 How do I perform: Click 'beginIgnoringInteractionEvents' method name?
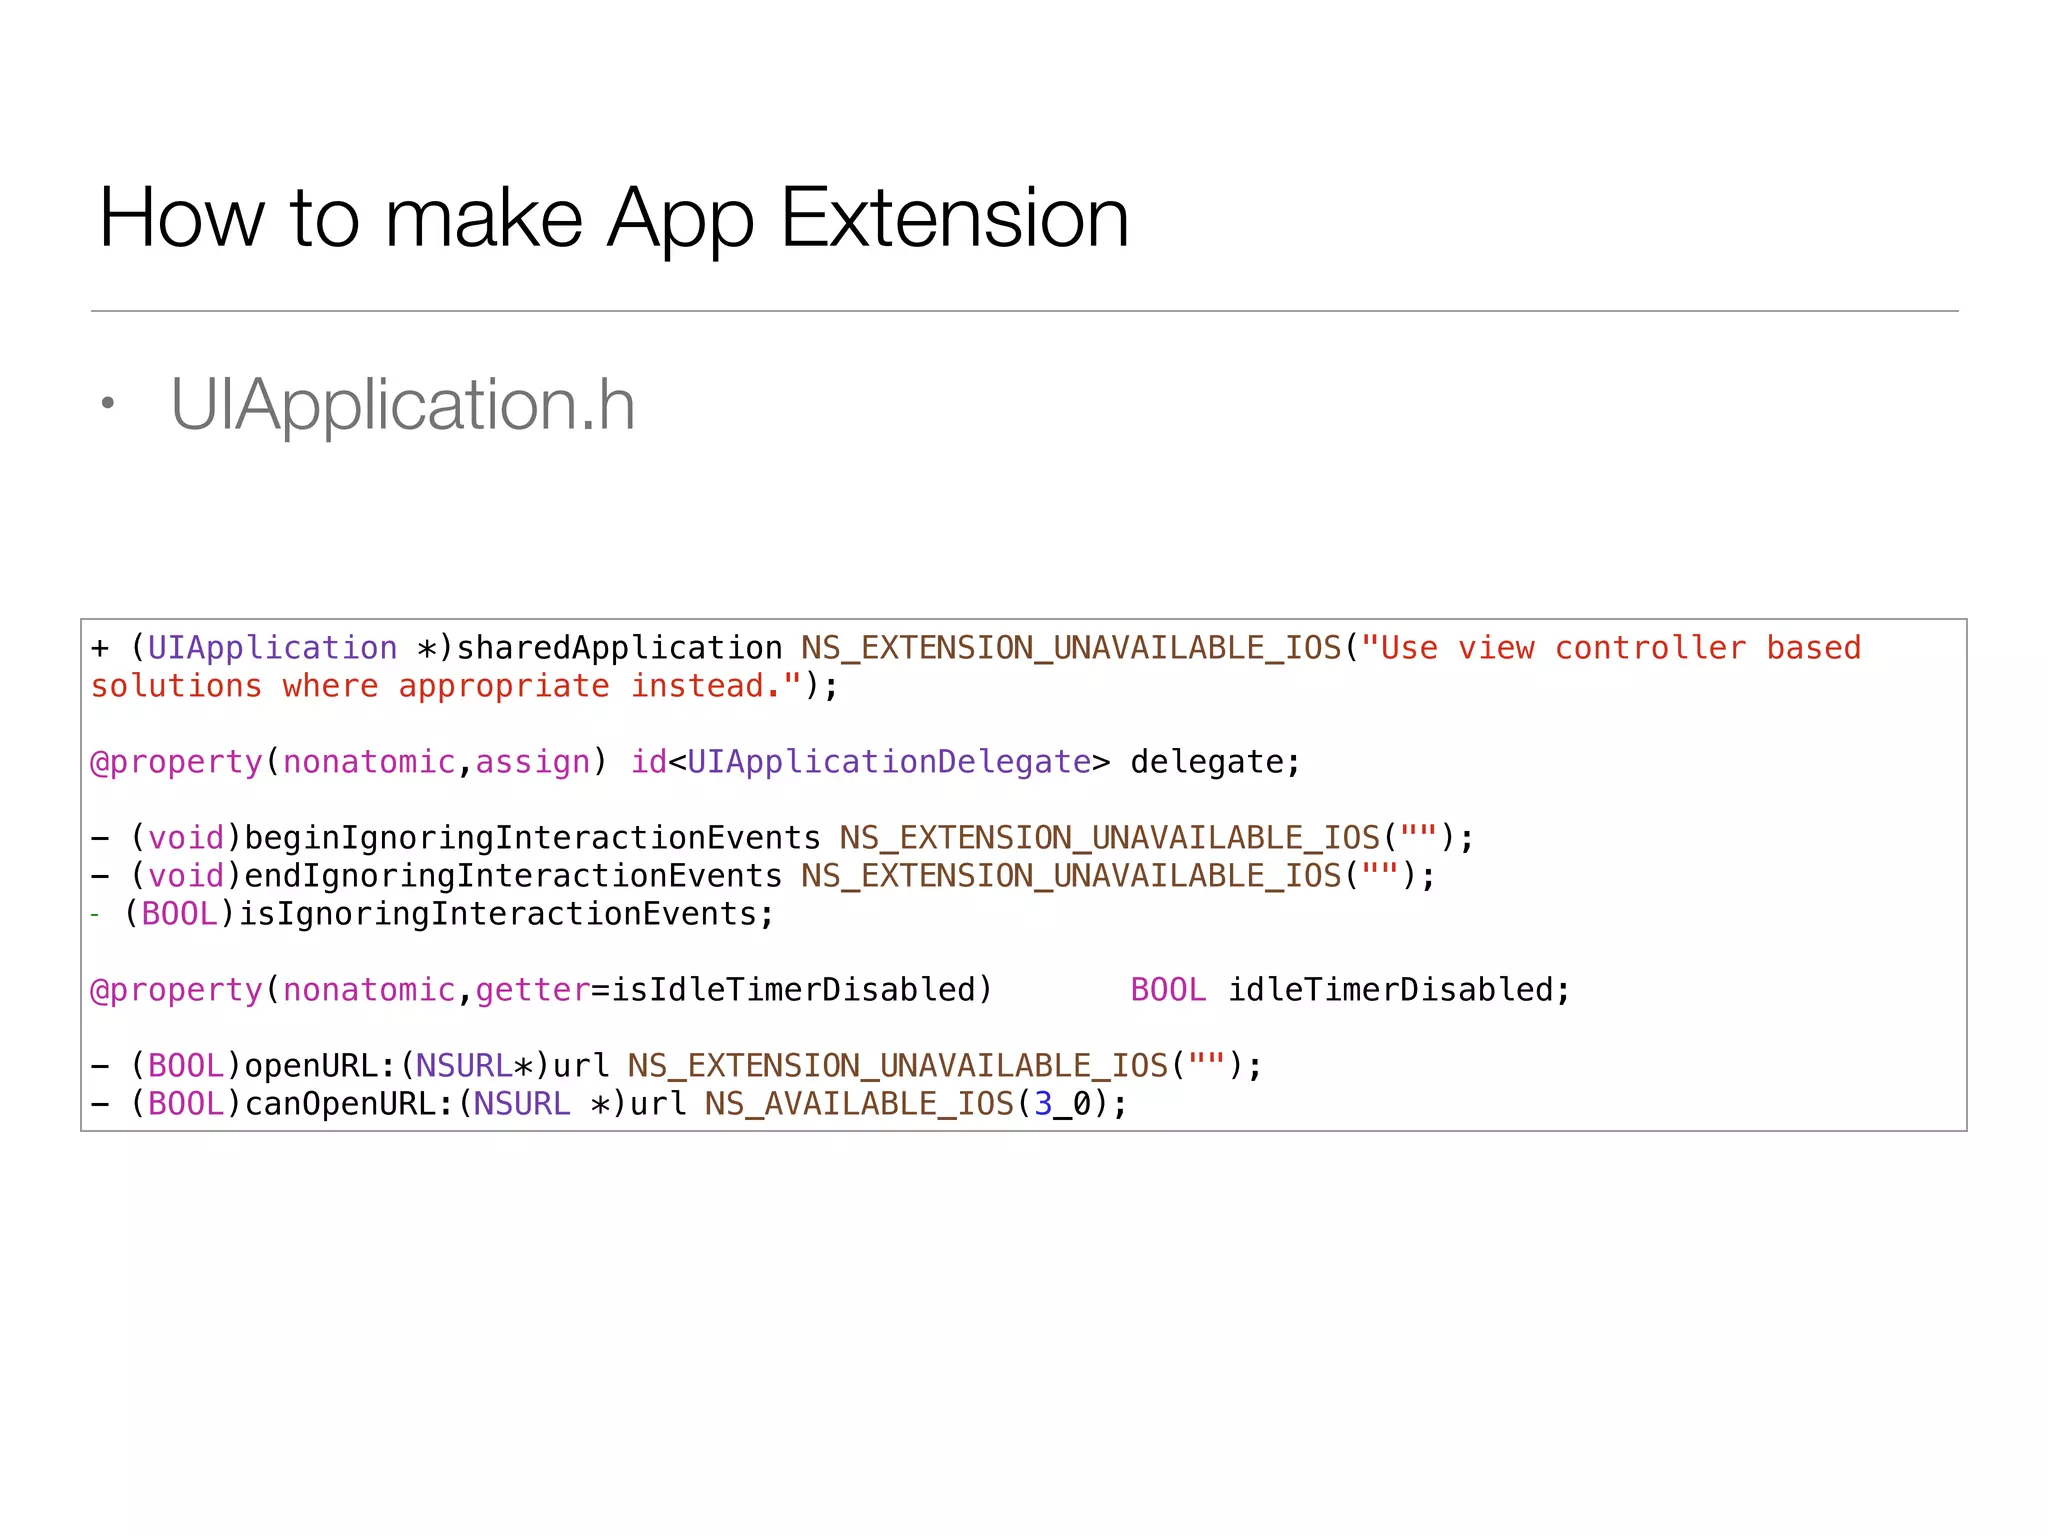[532, 838]
